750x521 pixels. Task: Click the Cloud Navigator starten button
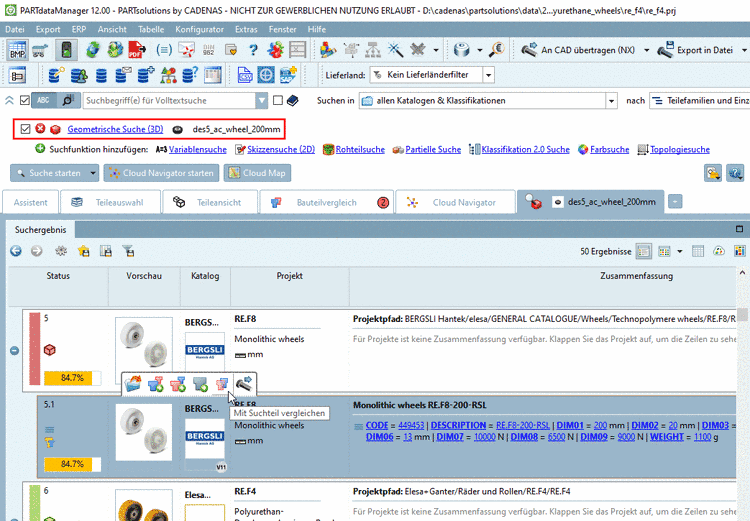pos(162,173)
